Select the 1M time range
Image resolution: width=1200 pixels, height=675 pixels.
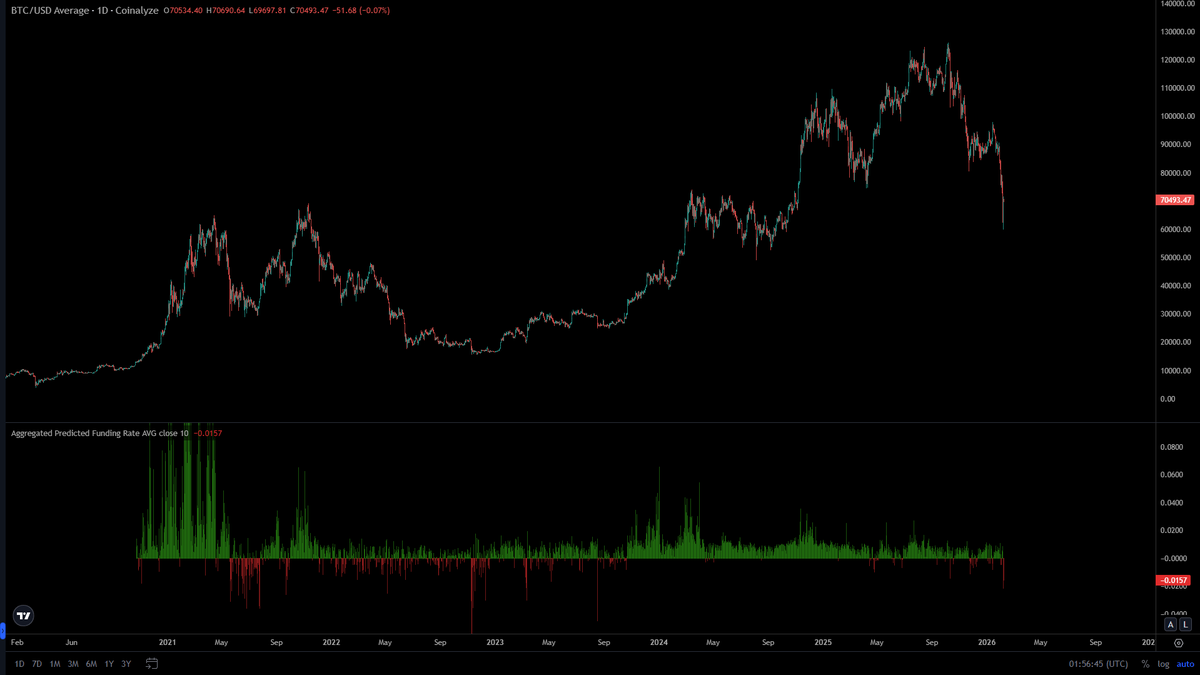point(55,664)
